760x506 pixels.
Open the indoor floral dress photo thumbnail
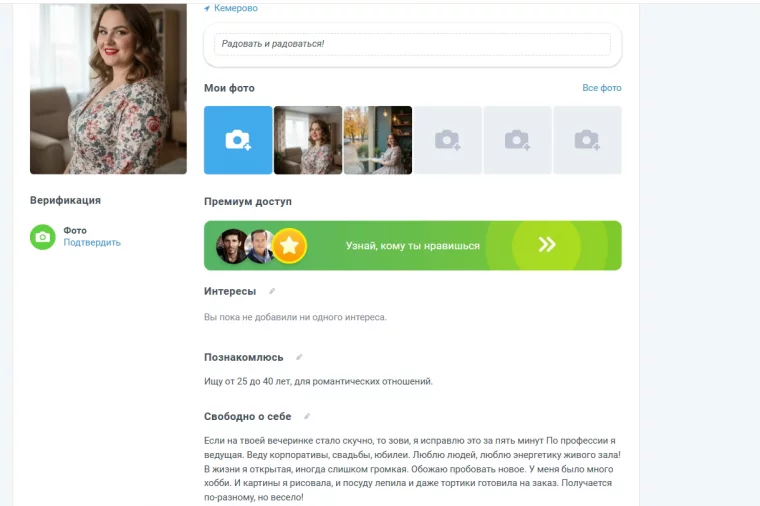pos(308,140)
